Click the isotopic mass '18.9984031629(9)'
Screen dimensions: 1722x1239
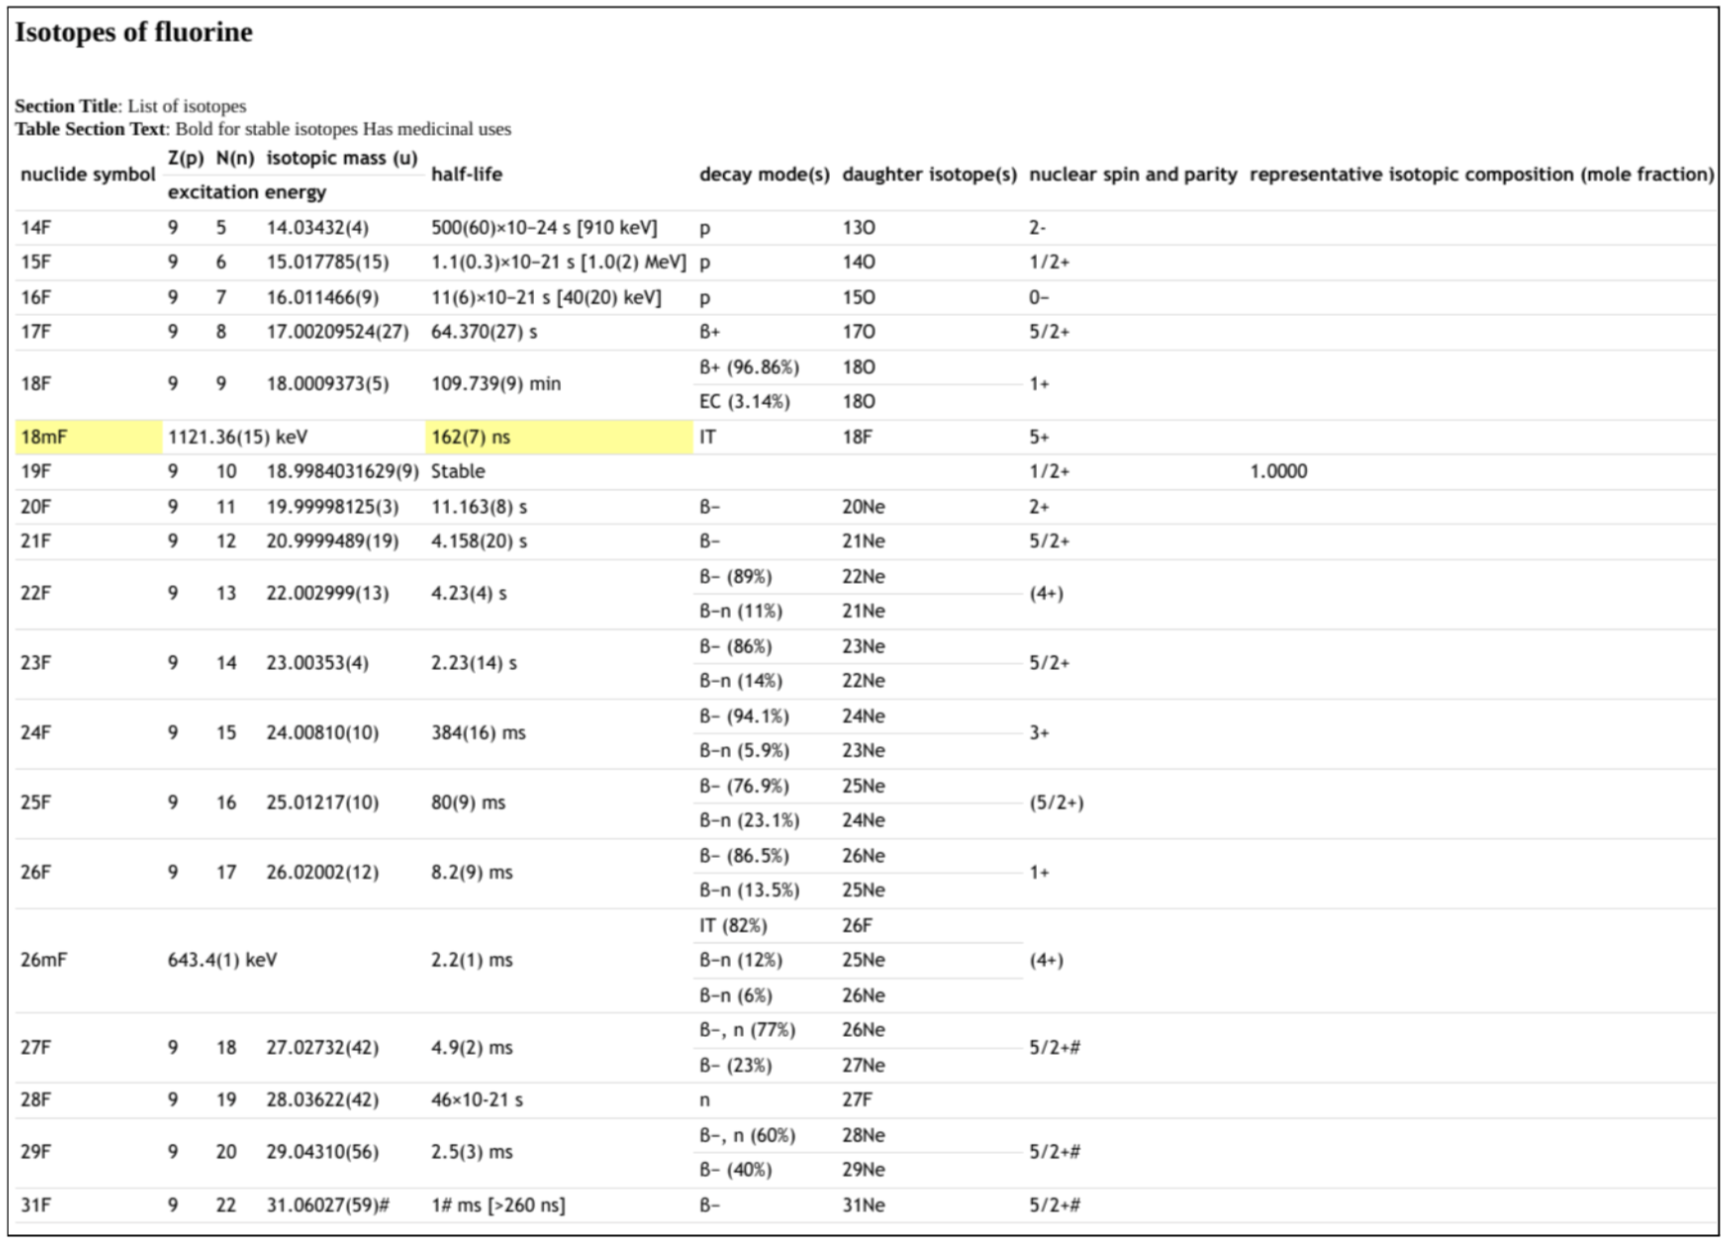[x=342, y=471]
